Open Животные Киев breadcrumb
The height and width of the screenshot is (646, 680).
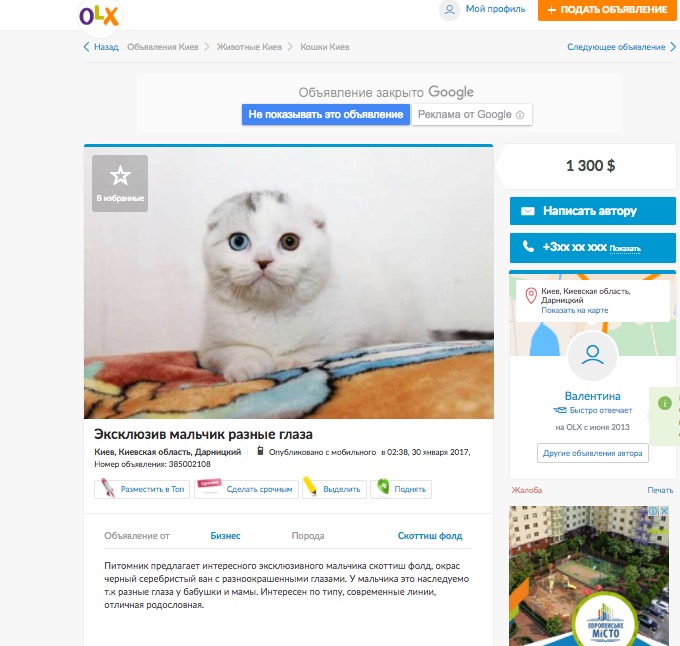[x=249, y=47]
